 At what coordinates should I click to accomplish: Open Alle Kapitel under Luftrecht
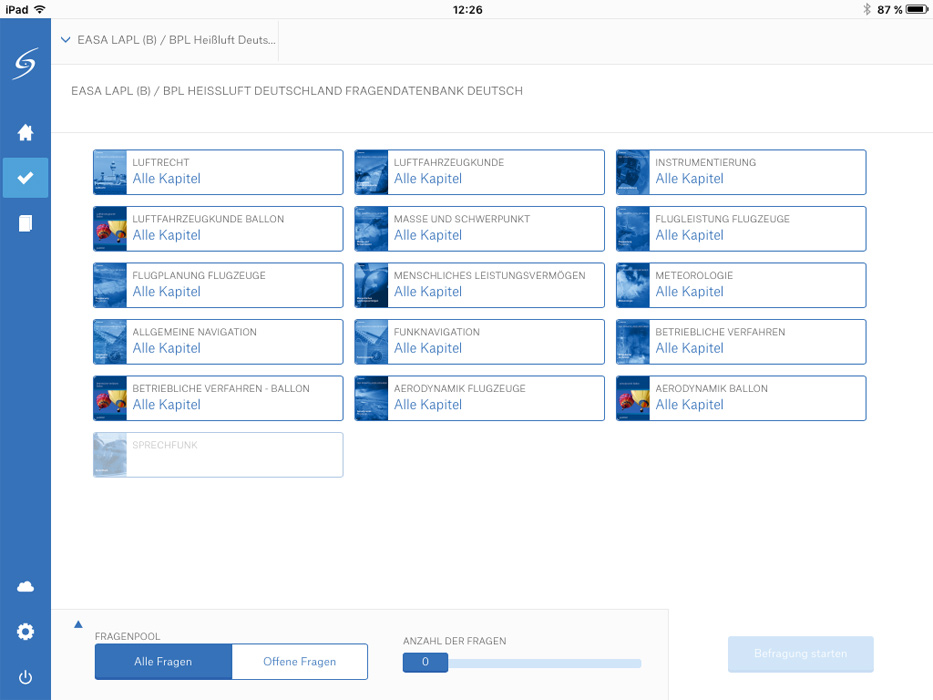pos(167,179)
